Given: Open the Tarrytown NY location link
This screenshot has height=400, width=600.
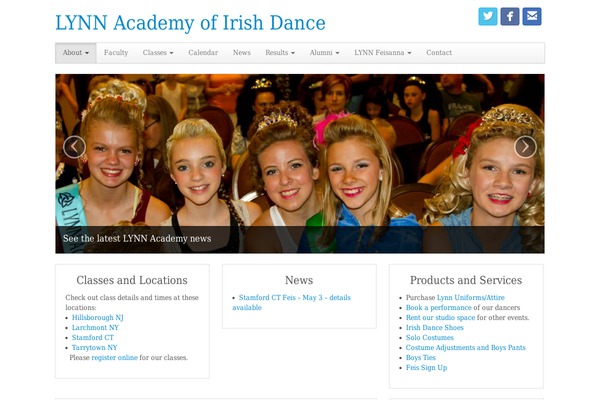Looking at the screenshot, I should click(x=95, y=348).
